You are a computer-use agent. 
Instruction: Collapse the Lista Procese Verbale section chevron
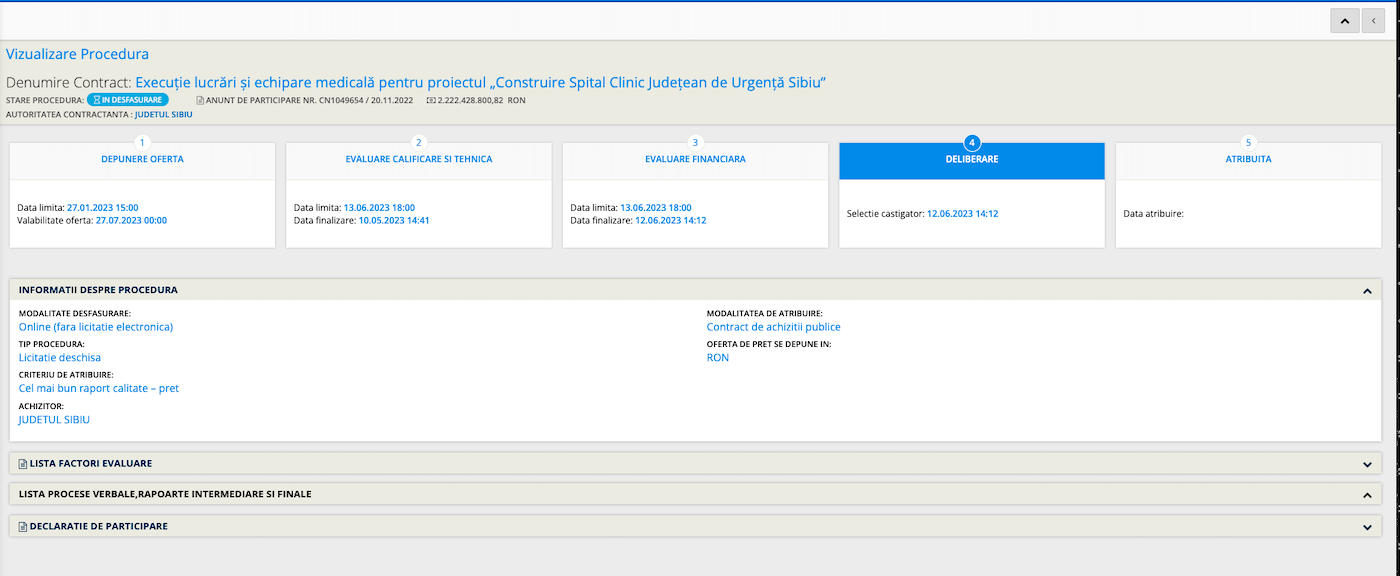1366,495
